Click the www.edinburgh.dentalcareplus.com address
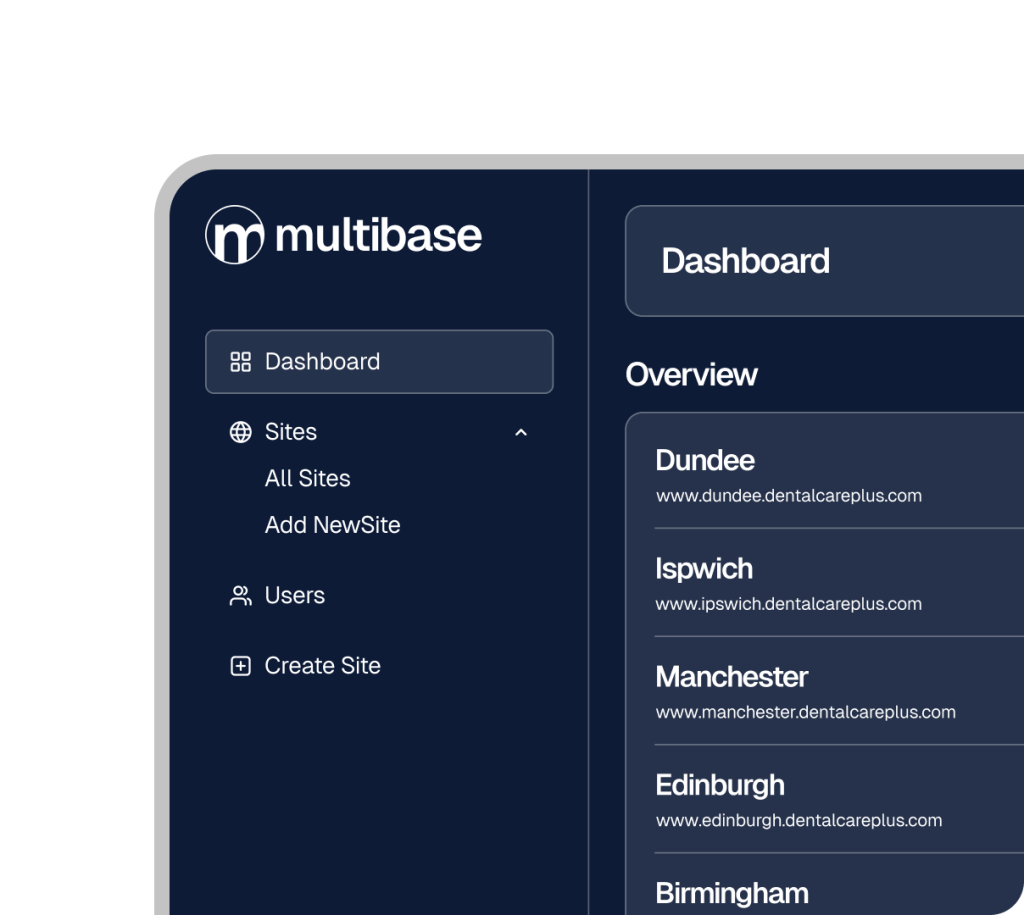 tap(798, 821)
